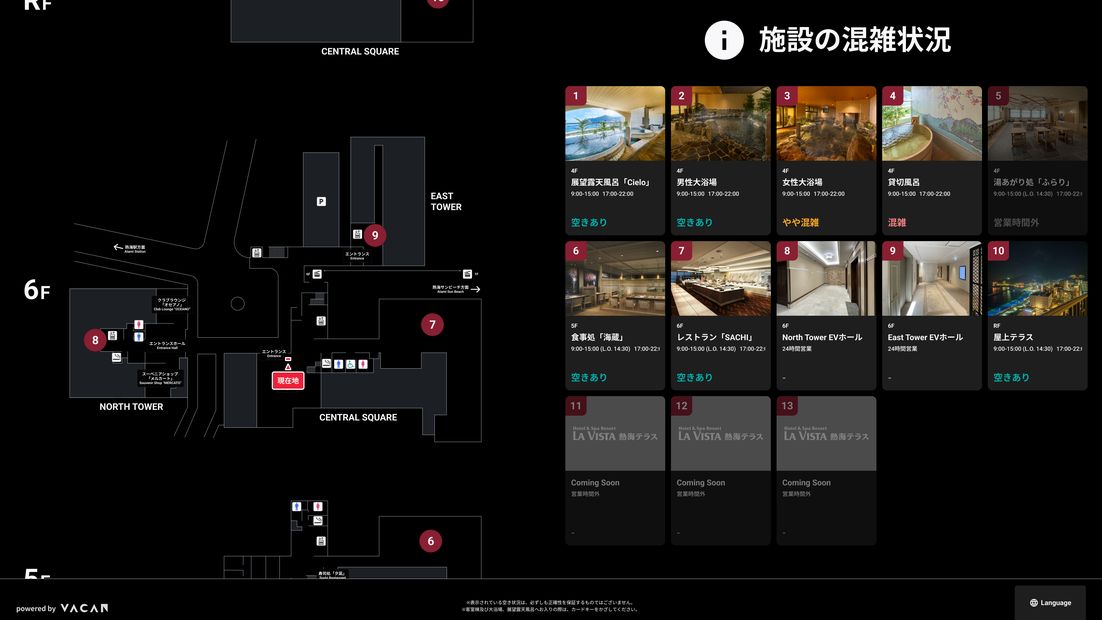
Task: Open the 女性大浴場 card thumbnail
Action: (x=826, y=124)
